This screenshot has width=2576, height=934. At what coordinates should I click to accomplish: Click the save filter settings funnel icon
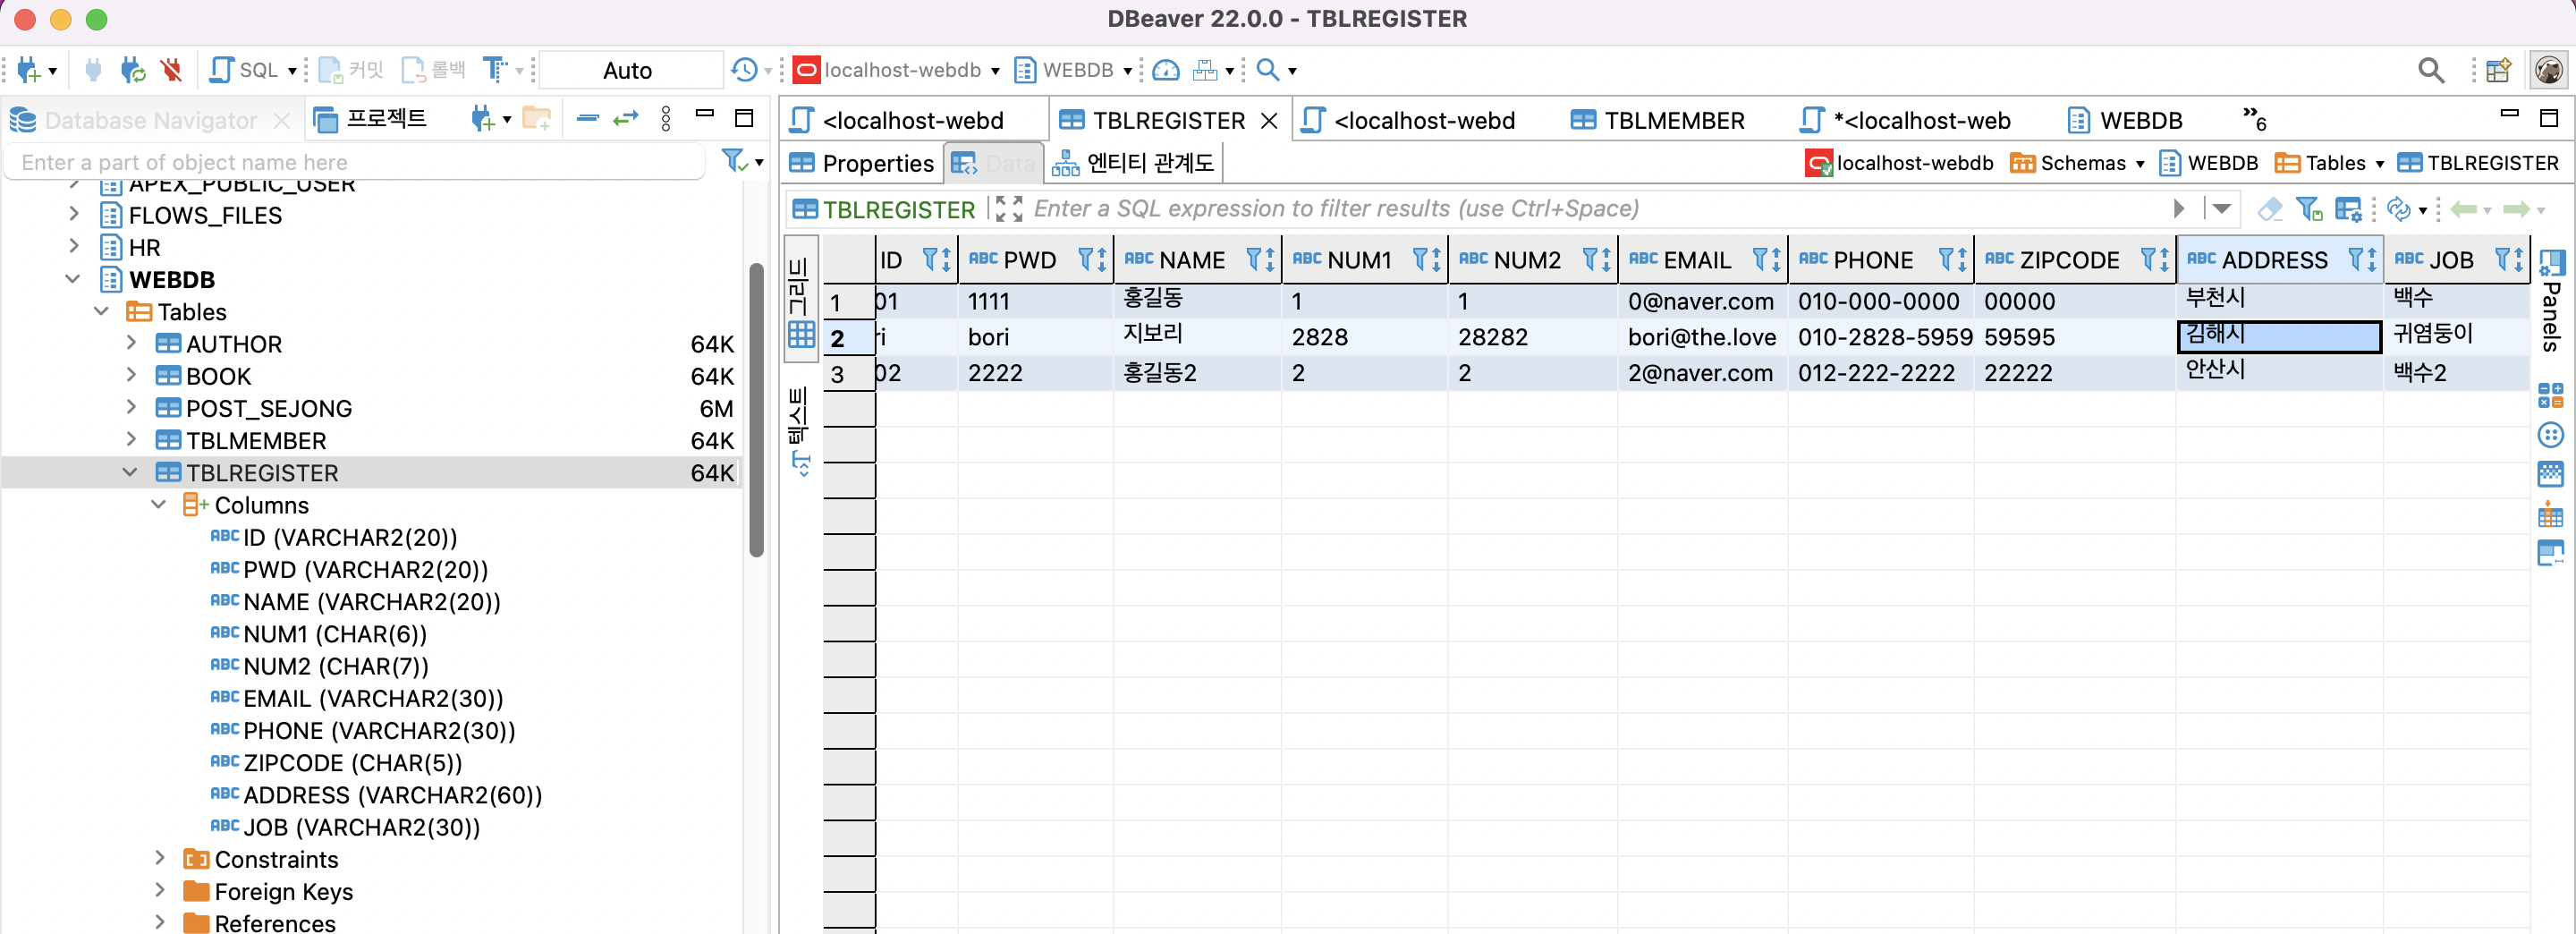coord(2308,208)
